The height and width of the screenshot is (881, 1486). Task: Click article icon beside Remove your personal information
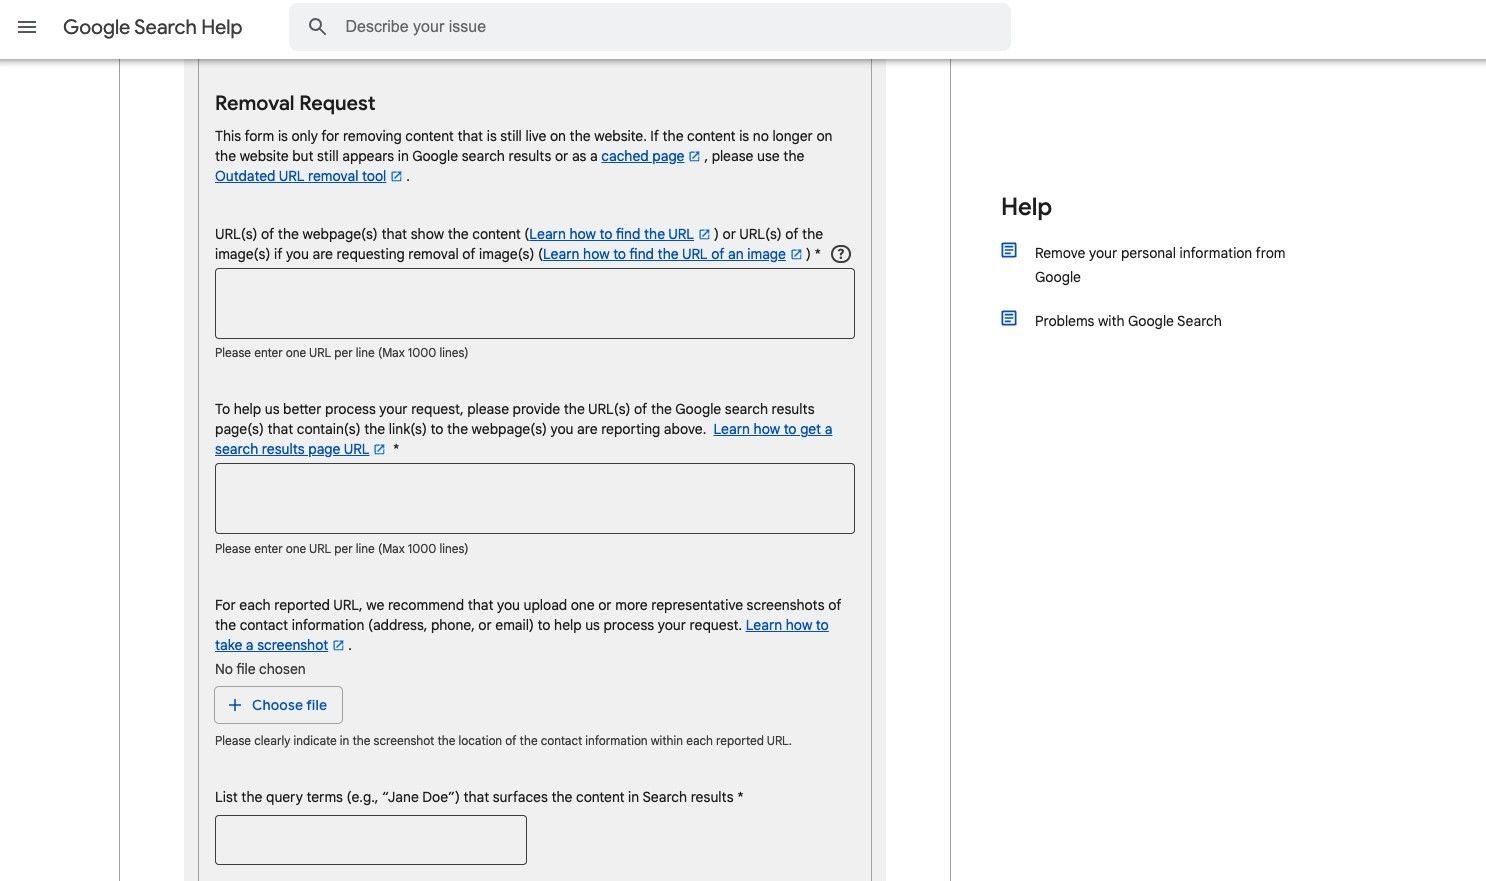click(1009, 250)
